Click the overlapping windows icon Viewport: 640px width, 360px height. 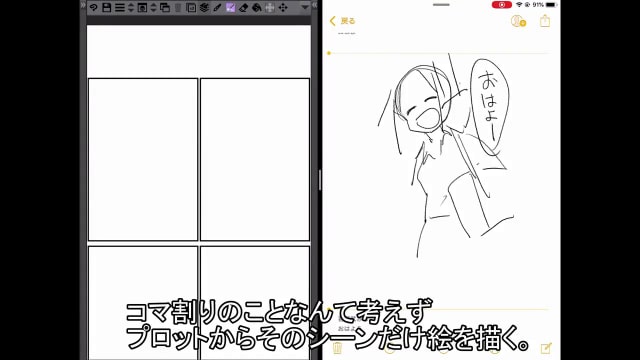pos(165,7)
